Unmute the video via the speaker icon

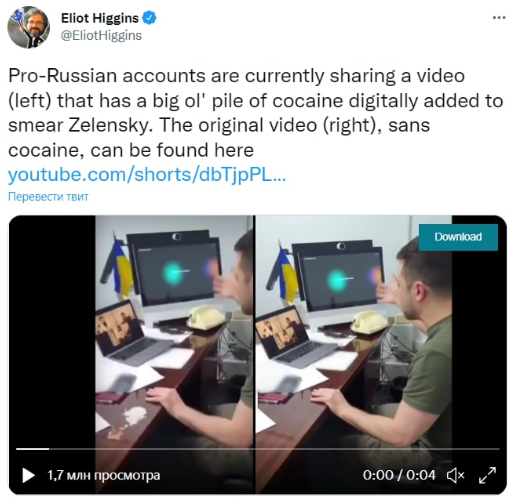(x=455, y=475)
